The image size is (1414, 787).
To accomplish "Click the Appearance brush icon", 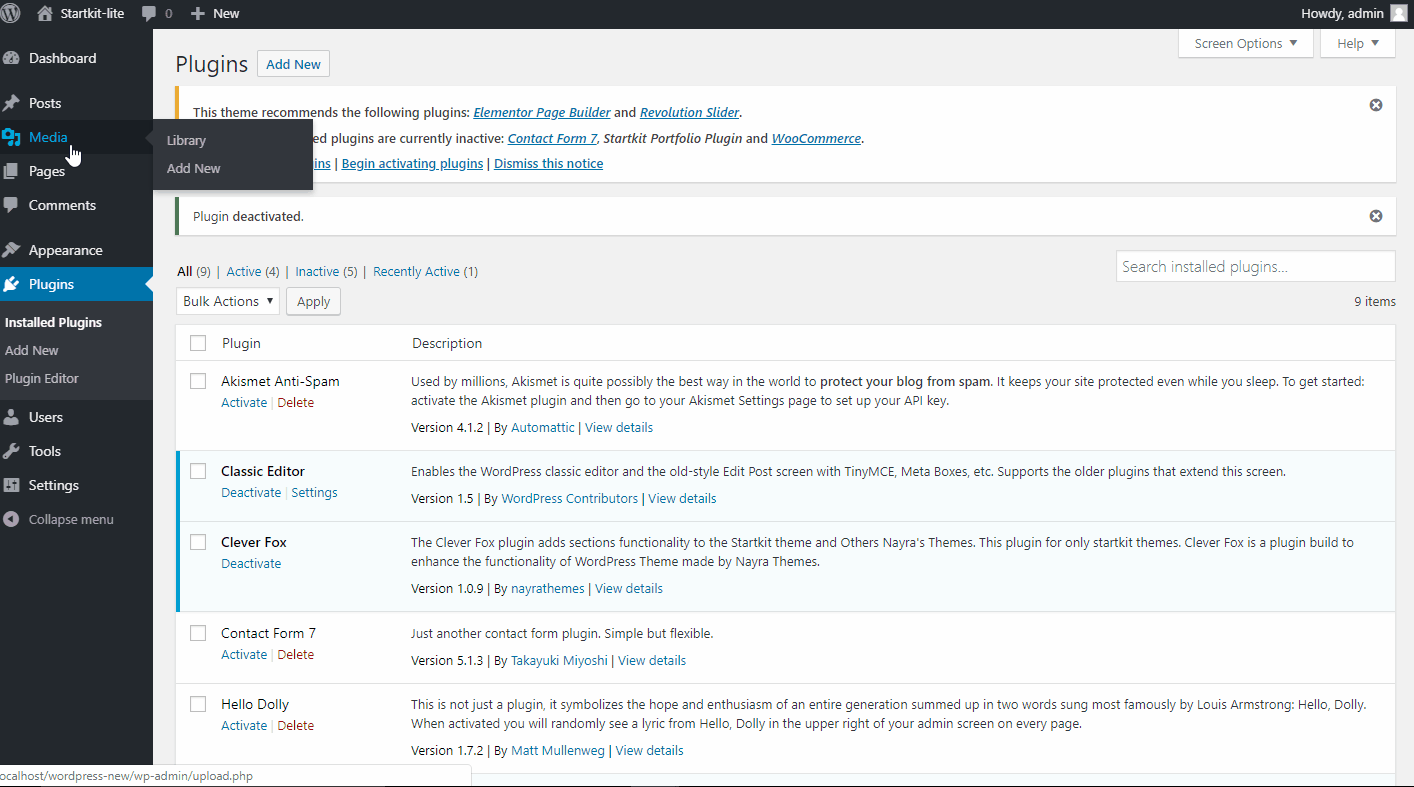I will 12,250.
